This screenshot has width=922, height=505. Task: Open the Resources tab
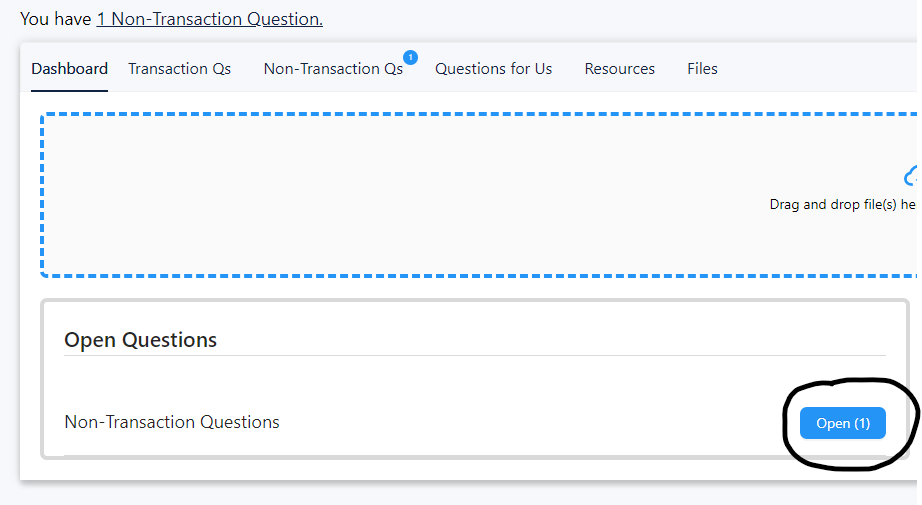tap(619, 69)
